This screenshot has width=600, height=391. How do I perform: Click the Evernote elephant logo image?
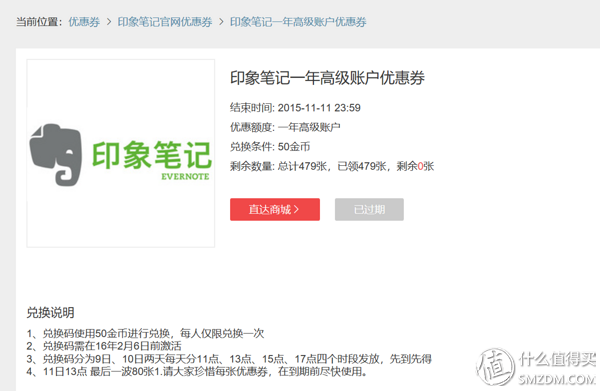[121, 153]
